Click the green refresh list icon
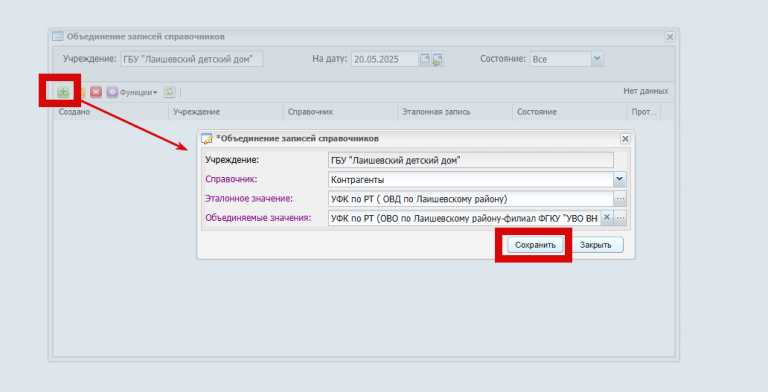Image resolution: width=768 pixels, height=392 pixels. [169, 92]
